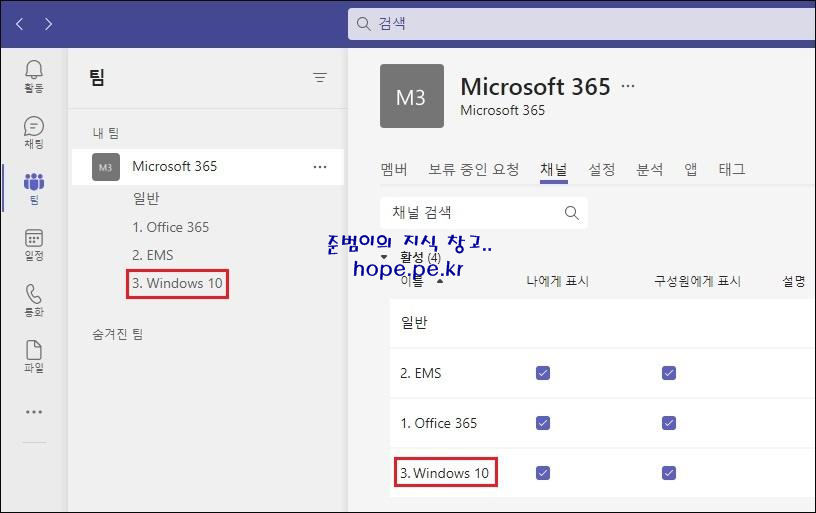Screen dimensions: 816x513
Task: Switch to the 보류 중인 요청 tab
Action: pos(474,169)
